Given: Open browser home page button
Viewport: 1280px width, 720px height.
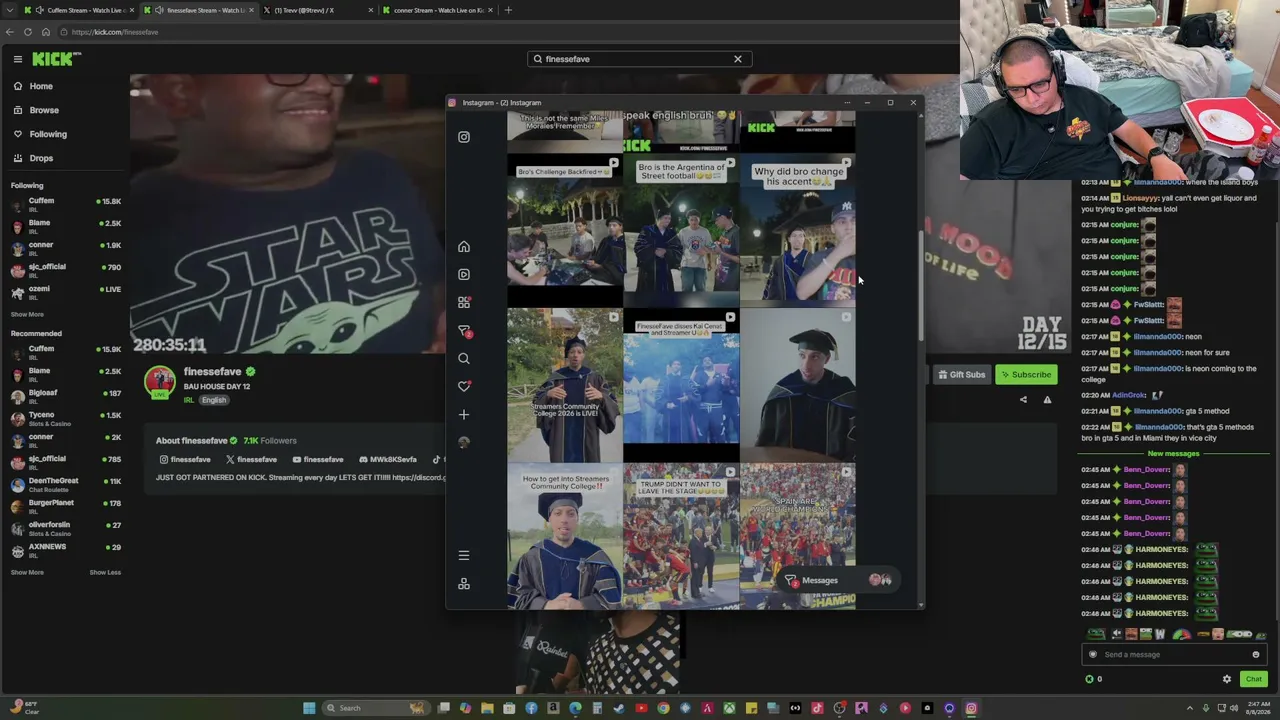Looking at the screenshot, I should [x=46, y=32].
